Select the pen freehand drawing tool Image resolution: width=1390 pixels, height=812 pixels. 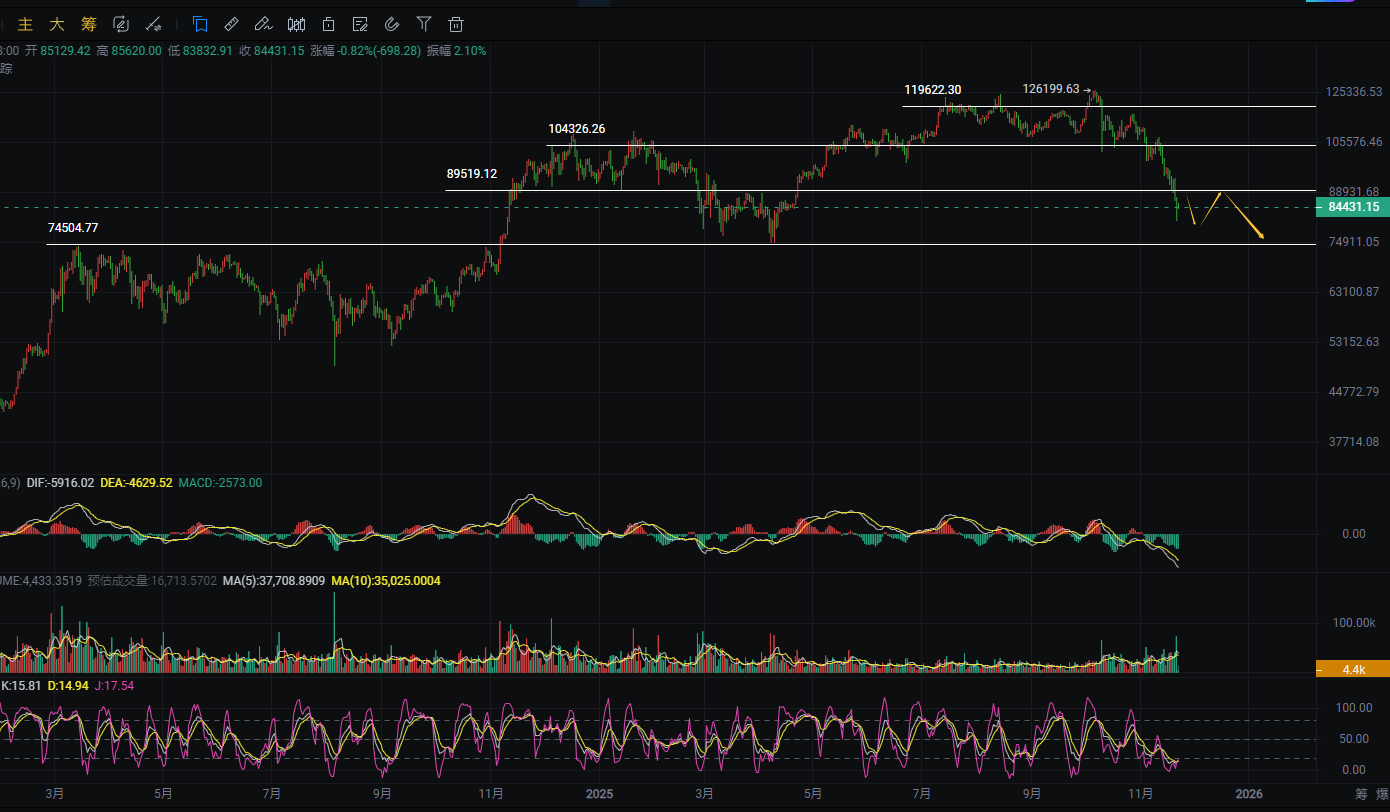click(x=263, y=24)
